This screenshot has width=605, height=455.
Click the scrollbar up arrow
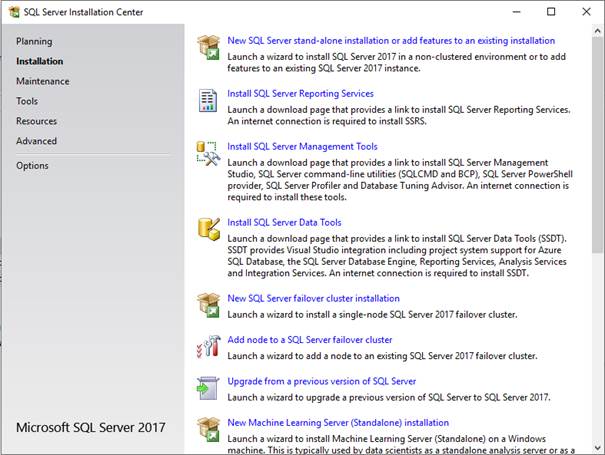coord(598,30)
